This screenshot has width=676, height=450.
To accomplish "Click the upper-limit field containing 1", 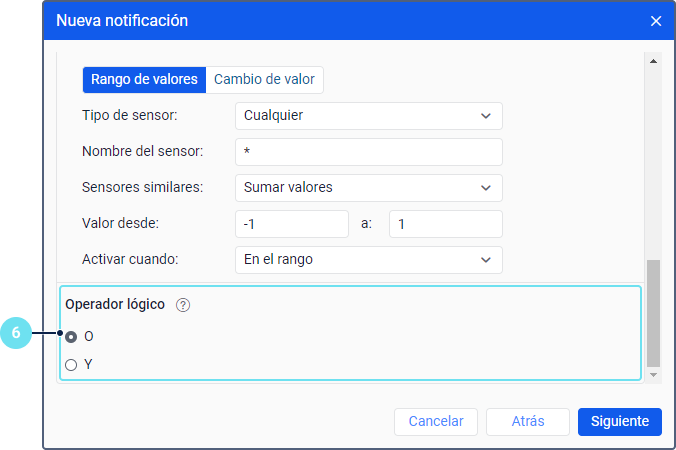I will (x=446, y=224).
